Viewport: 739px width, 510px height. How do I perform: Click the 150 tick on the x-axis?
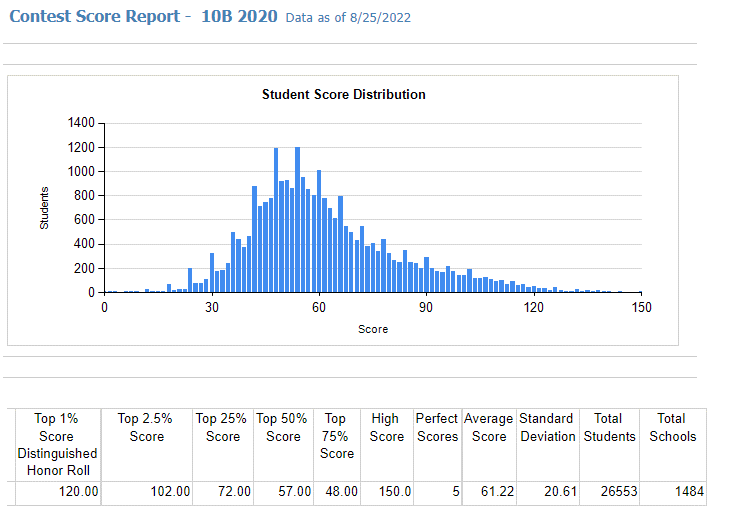pos(641,308)
